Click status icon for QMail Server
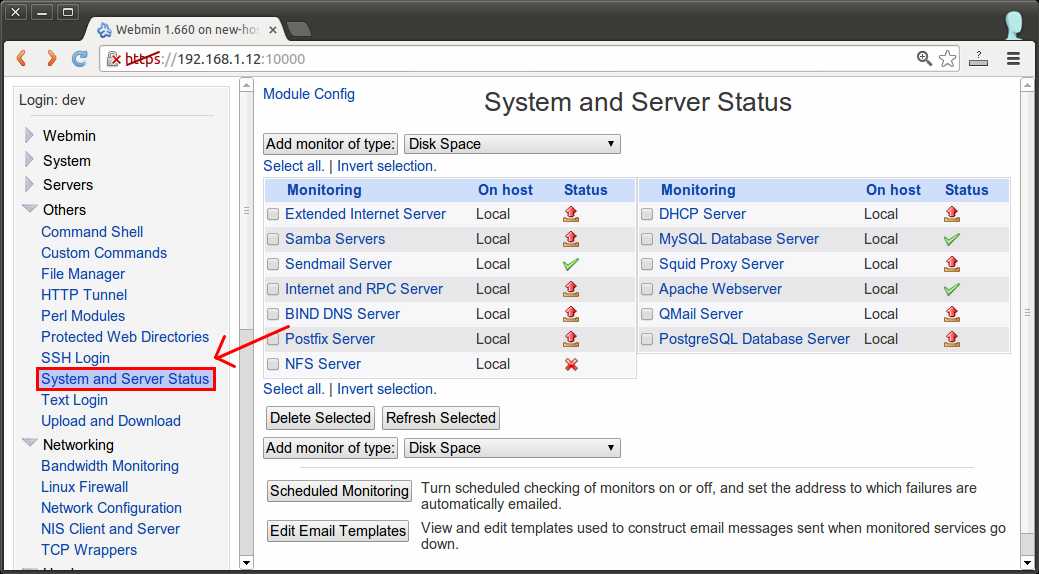 point(952,314)
